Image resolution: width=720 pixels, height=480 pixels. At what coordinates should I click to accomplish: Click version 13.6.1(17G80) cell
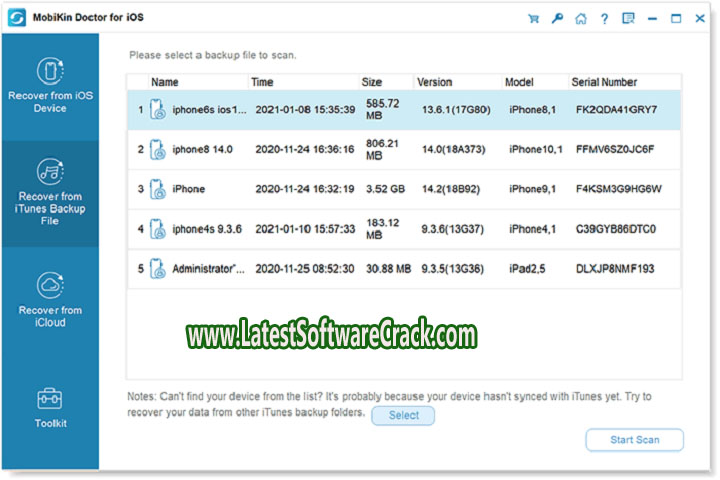coord(456,110)
